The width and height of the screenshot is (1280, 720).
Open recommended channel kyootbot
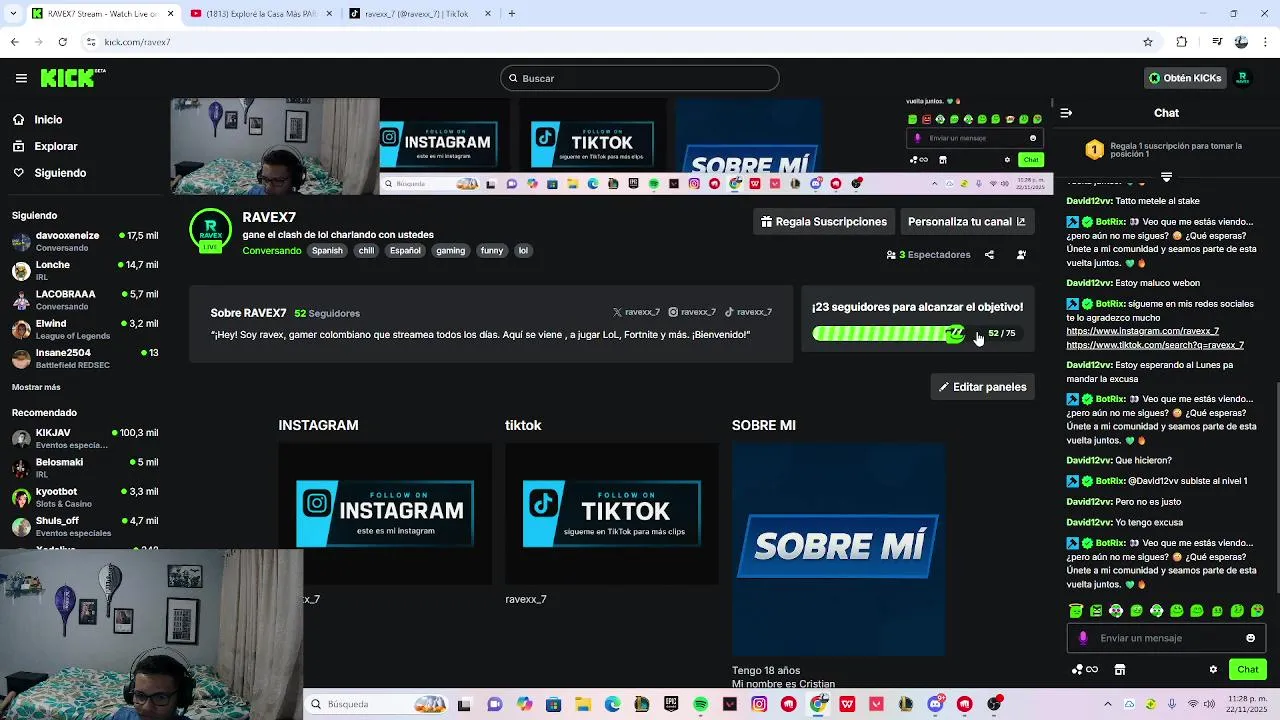click(85, 497)
